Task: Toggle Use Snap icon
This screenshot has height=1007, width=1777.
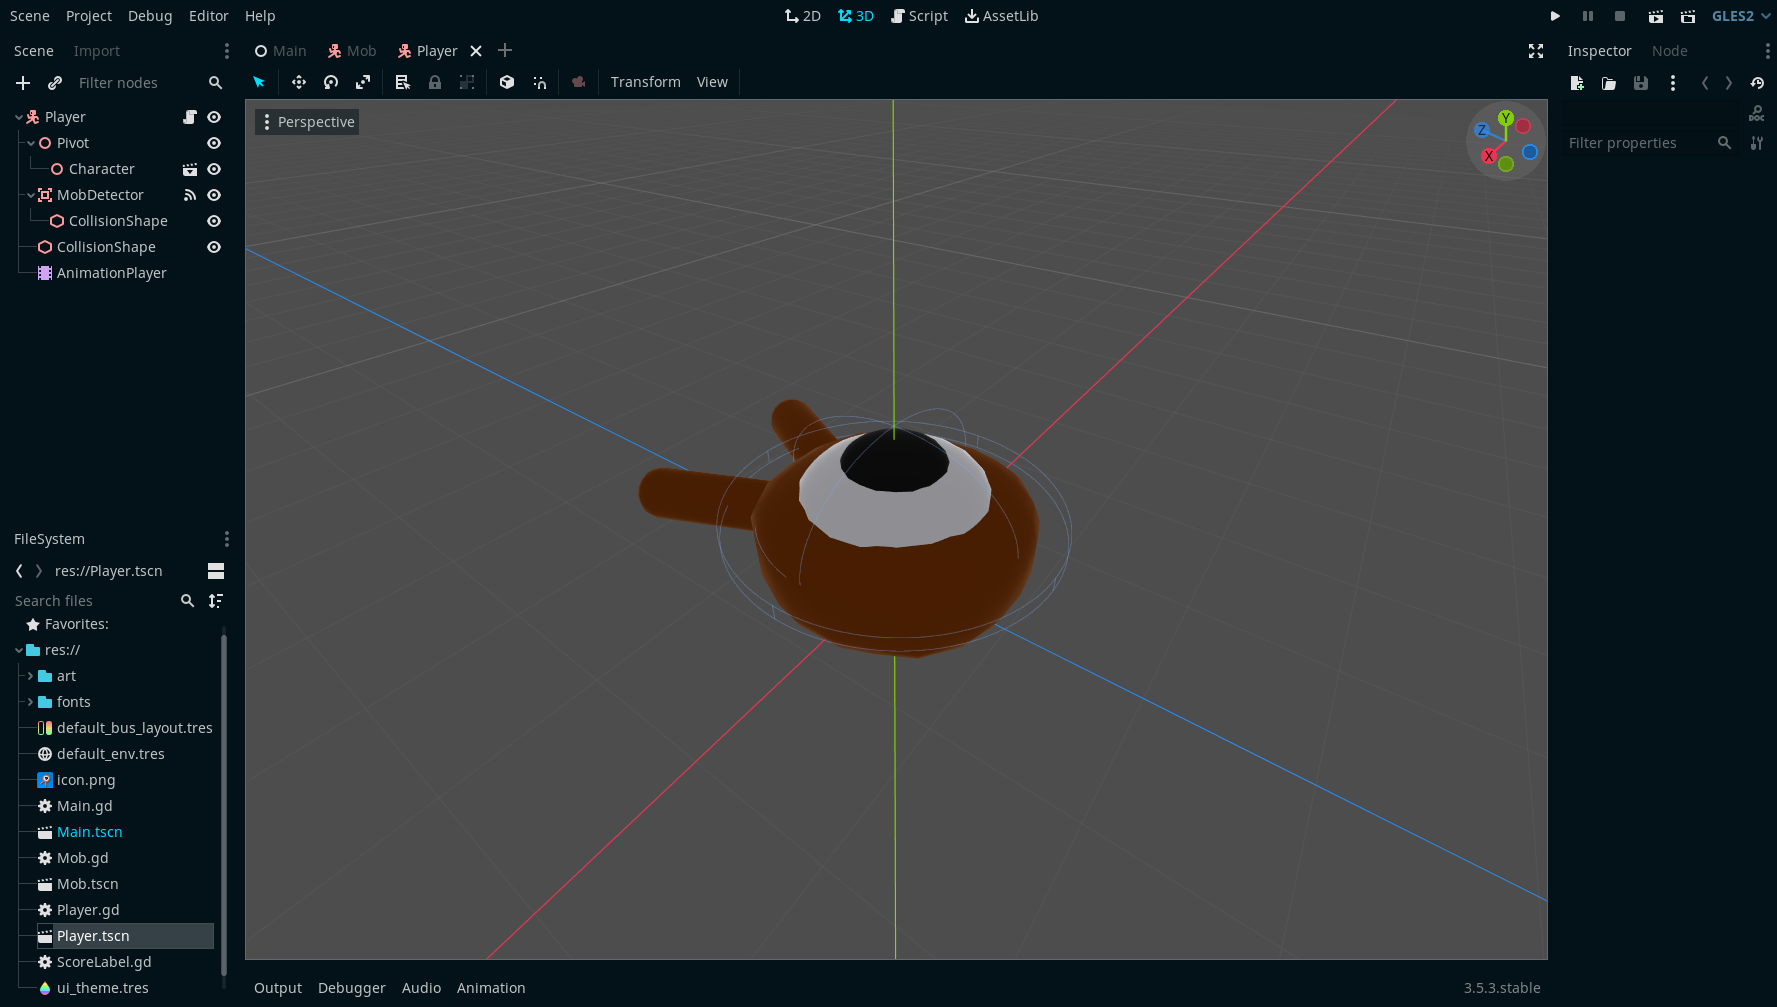Action: (x=540, y=82)
